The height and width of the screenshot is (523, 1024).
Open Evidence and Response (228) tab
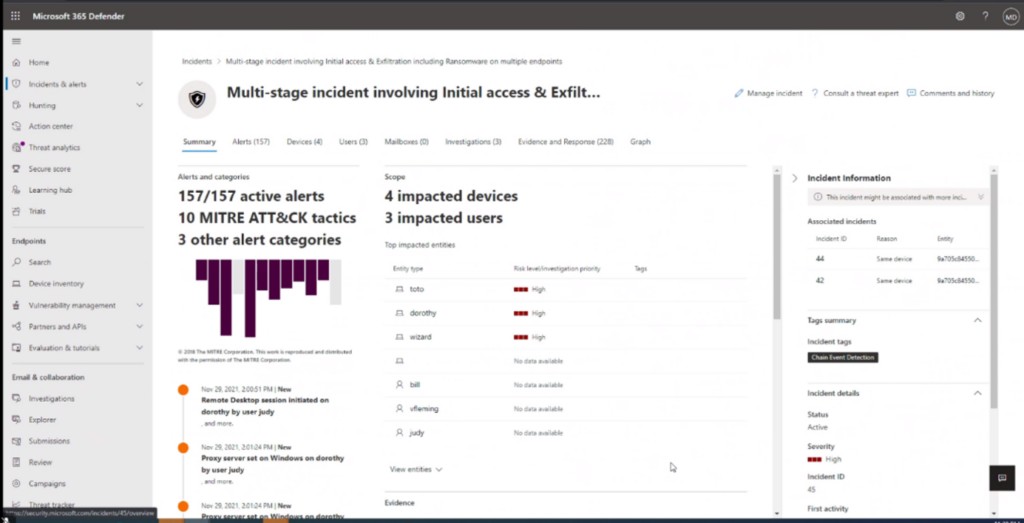[x=566, y=142]
